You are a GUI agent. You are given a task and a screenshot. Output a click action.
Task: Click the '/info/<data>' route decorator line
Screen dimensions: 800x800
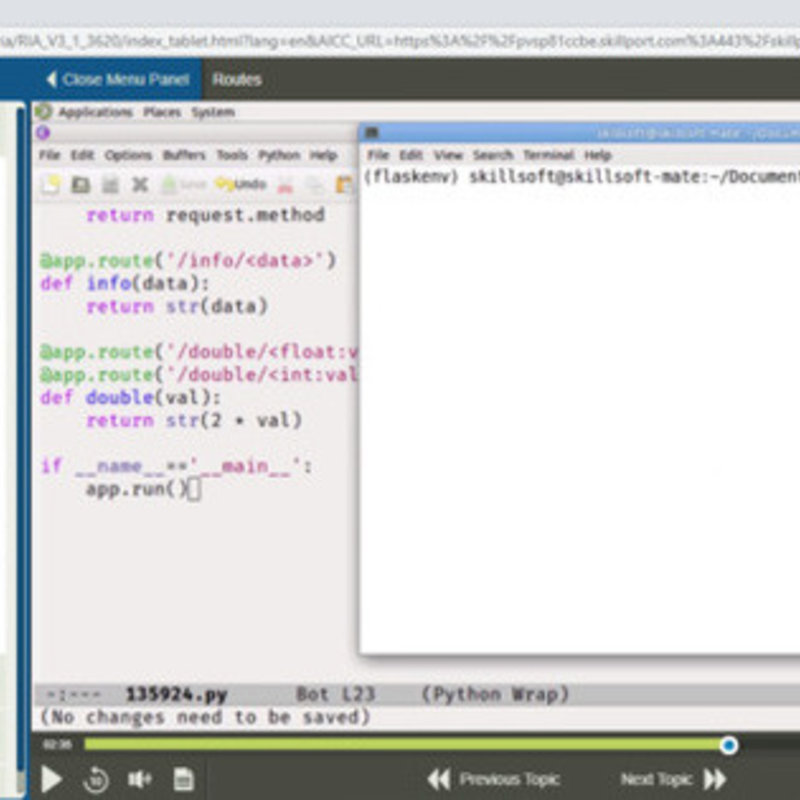pyautogui.click(x=188, y=261)
